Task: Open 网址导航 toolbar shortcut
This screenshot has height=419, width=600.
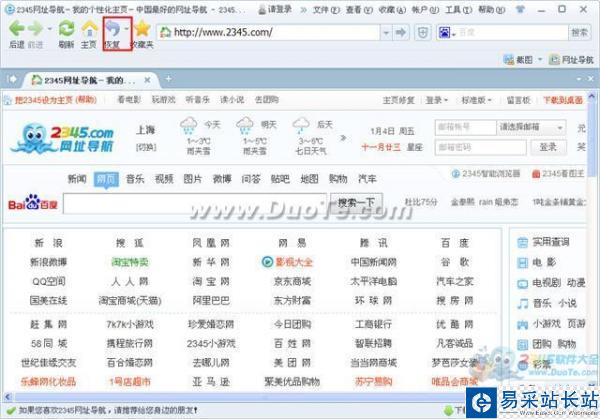Action: coord(572,60)
